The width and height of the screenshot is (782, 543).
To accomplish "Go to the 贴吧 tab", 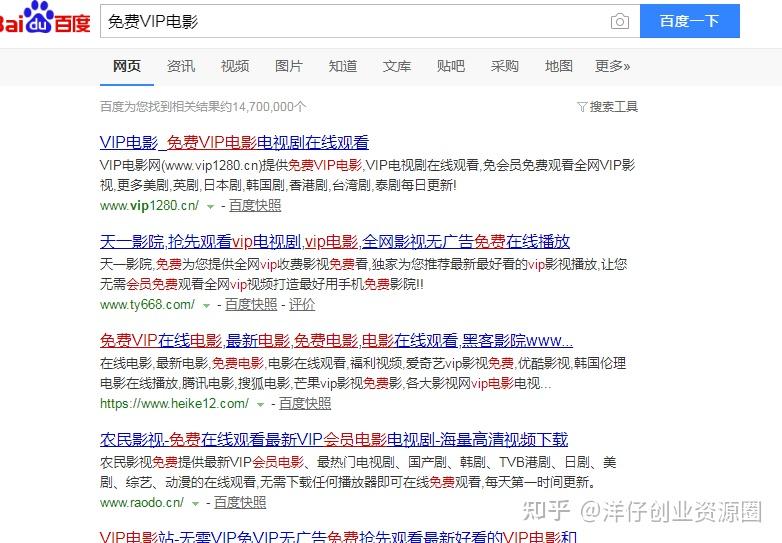I will point(451,66).
